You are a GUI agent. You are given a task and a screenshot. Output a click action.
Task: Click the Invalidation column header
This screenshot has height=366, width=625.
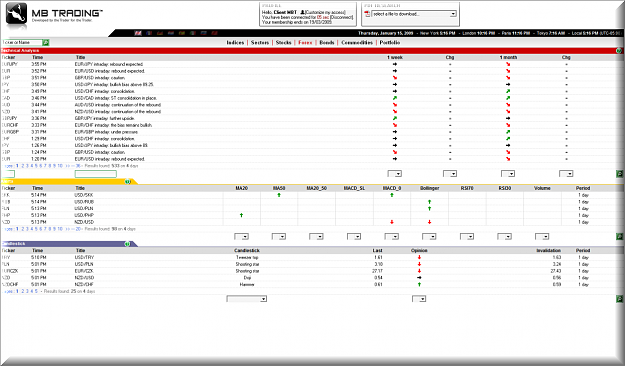tap(548, 250)
